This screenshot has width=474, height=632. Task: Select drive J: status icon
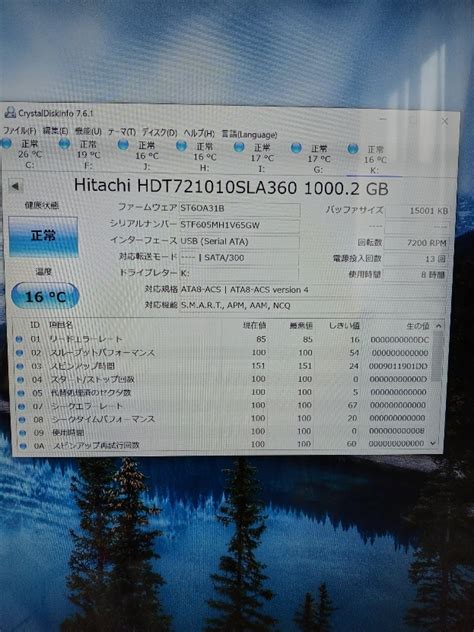click(x=123, y=144)
